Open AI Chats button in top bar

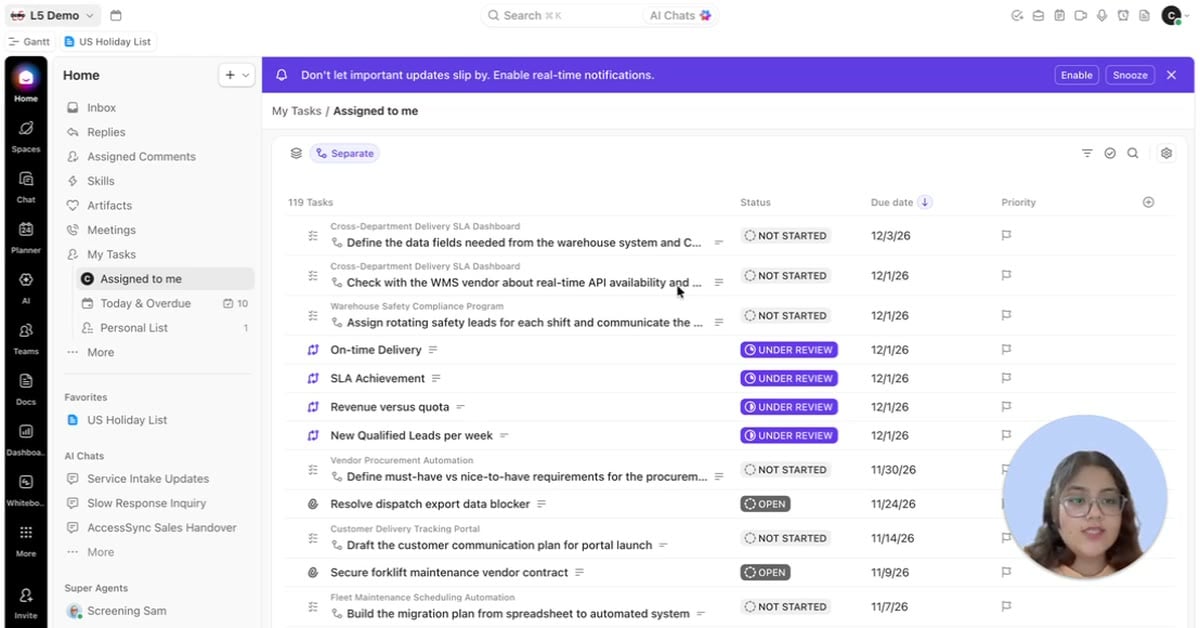pyautogui.click(x=680, y=16)
